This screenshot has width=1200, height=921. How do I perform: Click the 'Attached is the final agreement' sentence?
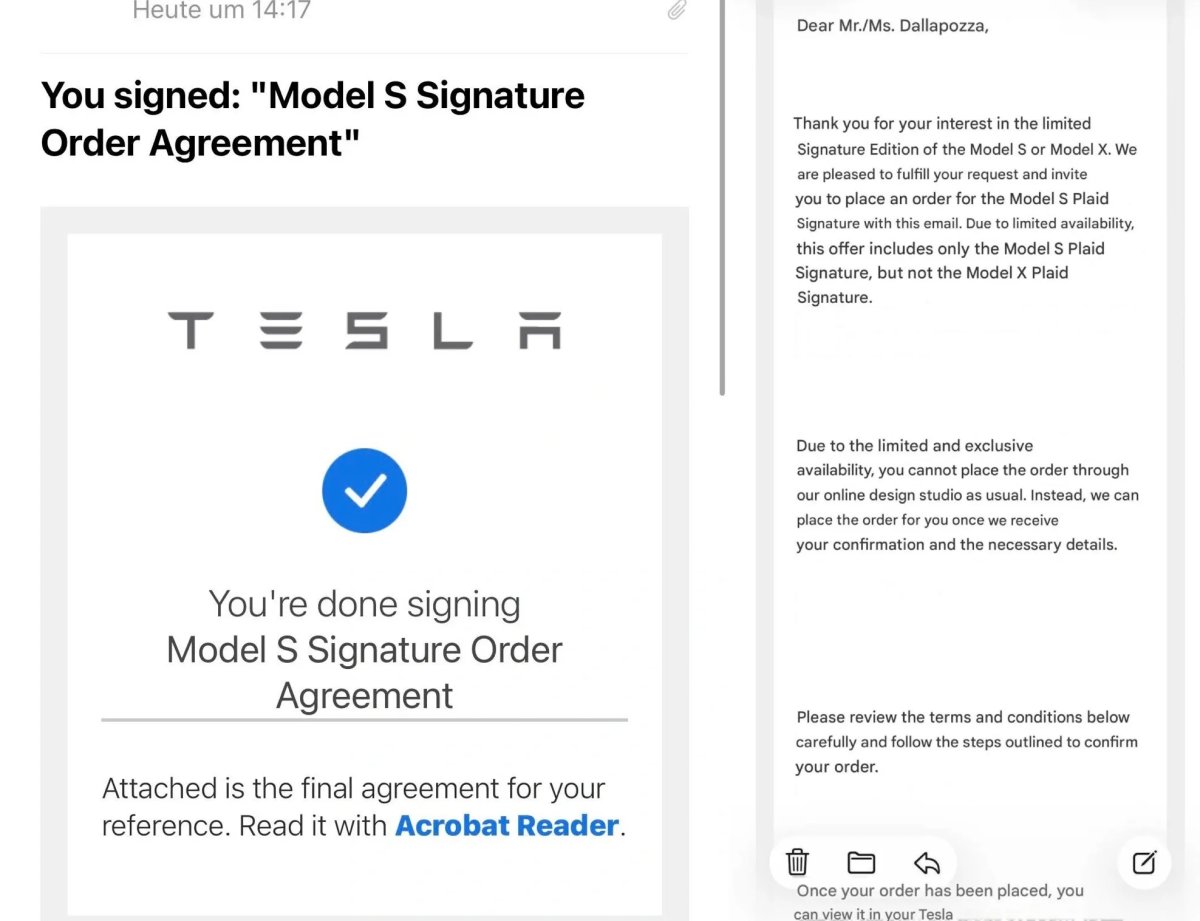pyautogui.click(x=364, y=807)
